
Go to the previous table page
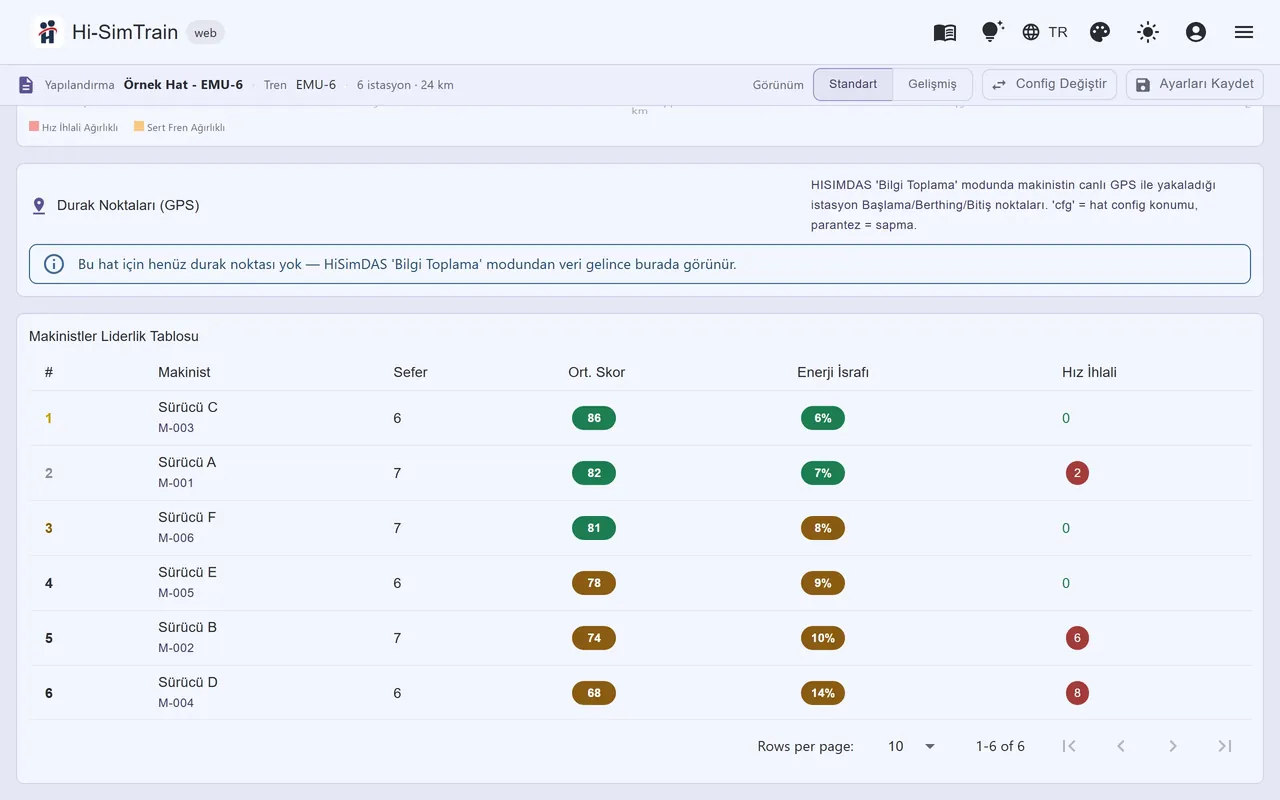pos(1121,746)
